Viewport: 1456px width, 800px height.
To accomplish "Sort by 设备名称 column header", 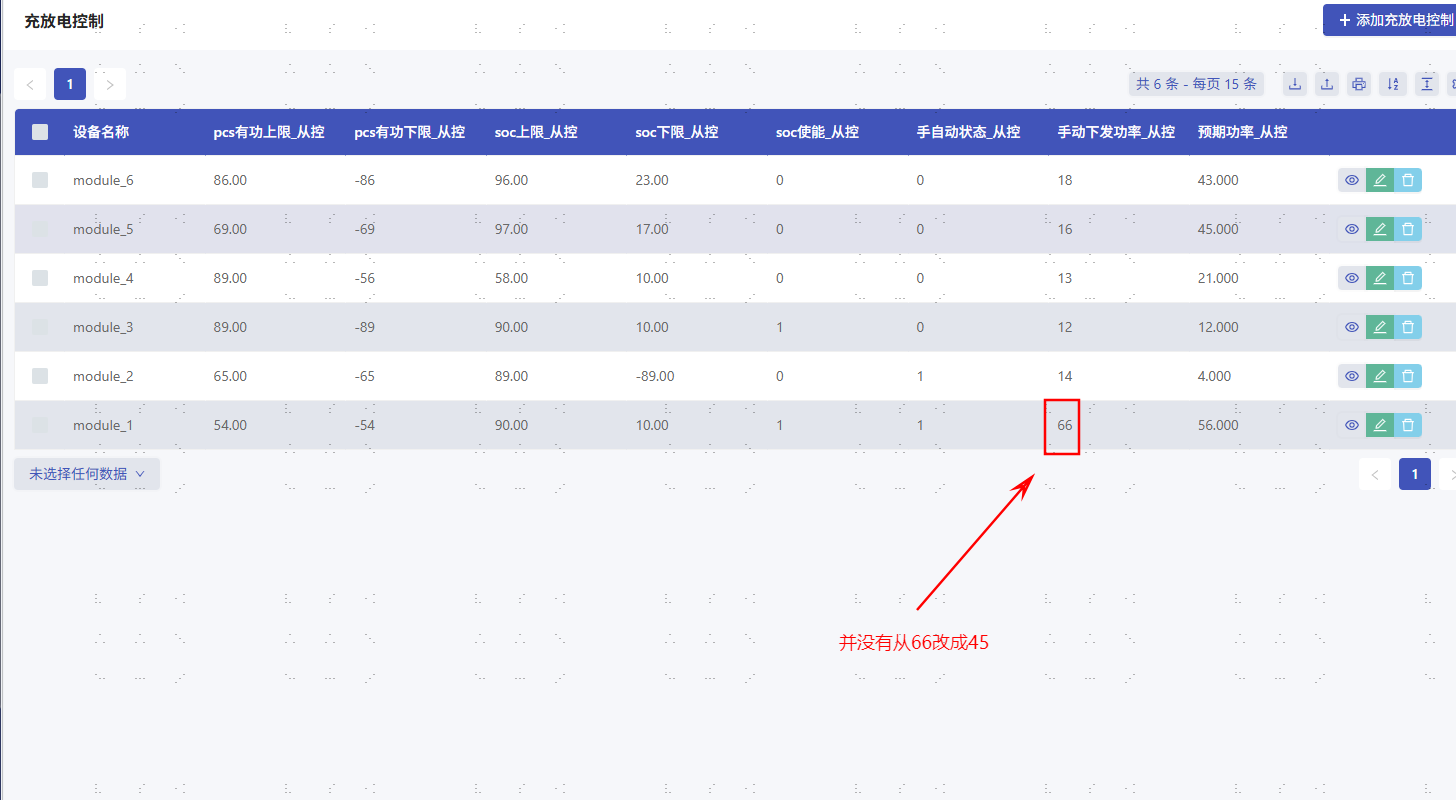I will click(x=101, y=131).
